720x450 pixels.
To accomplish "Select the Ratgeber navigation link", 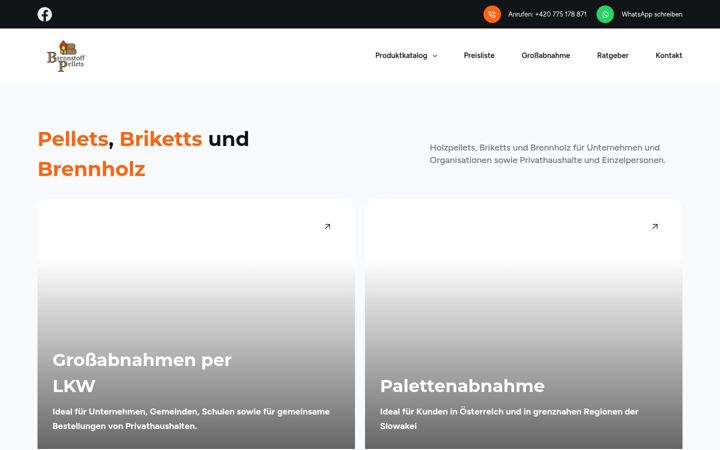I will tap(613, 56).
